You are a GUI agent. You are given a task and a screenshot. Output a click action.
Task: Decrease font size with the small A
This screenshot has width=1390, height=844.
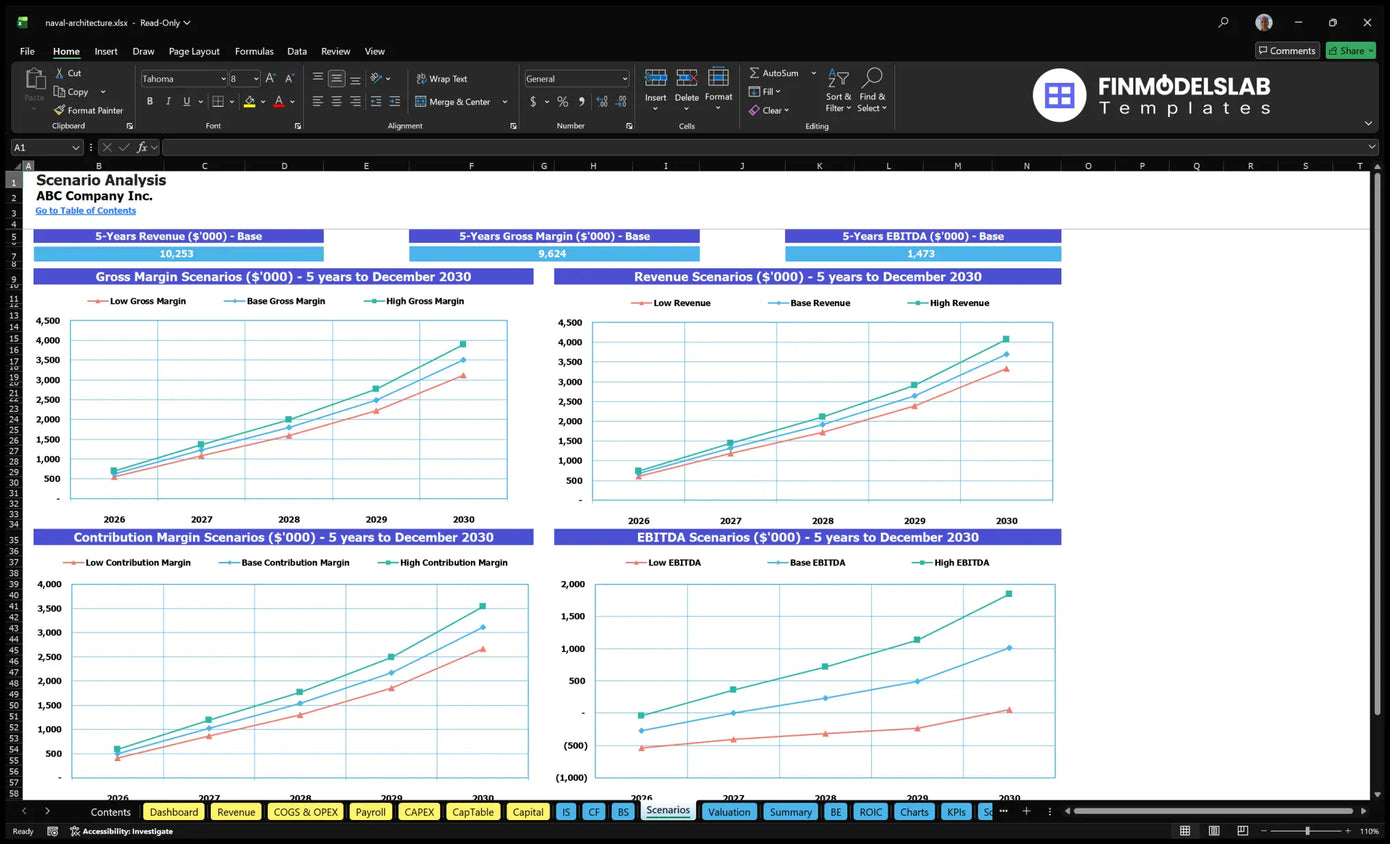click(x=289, y=78)
